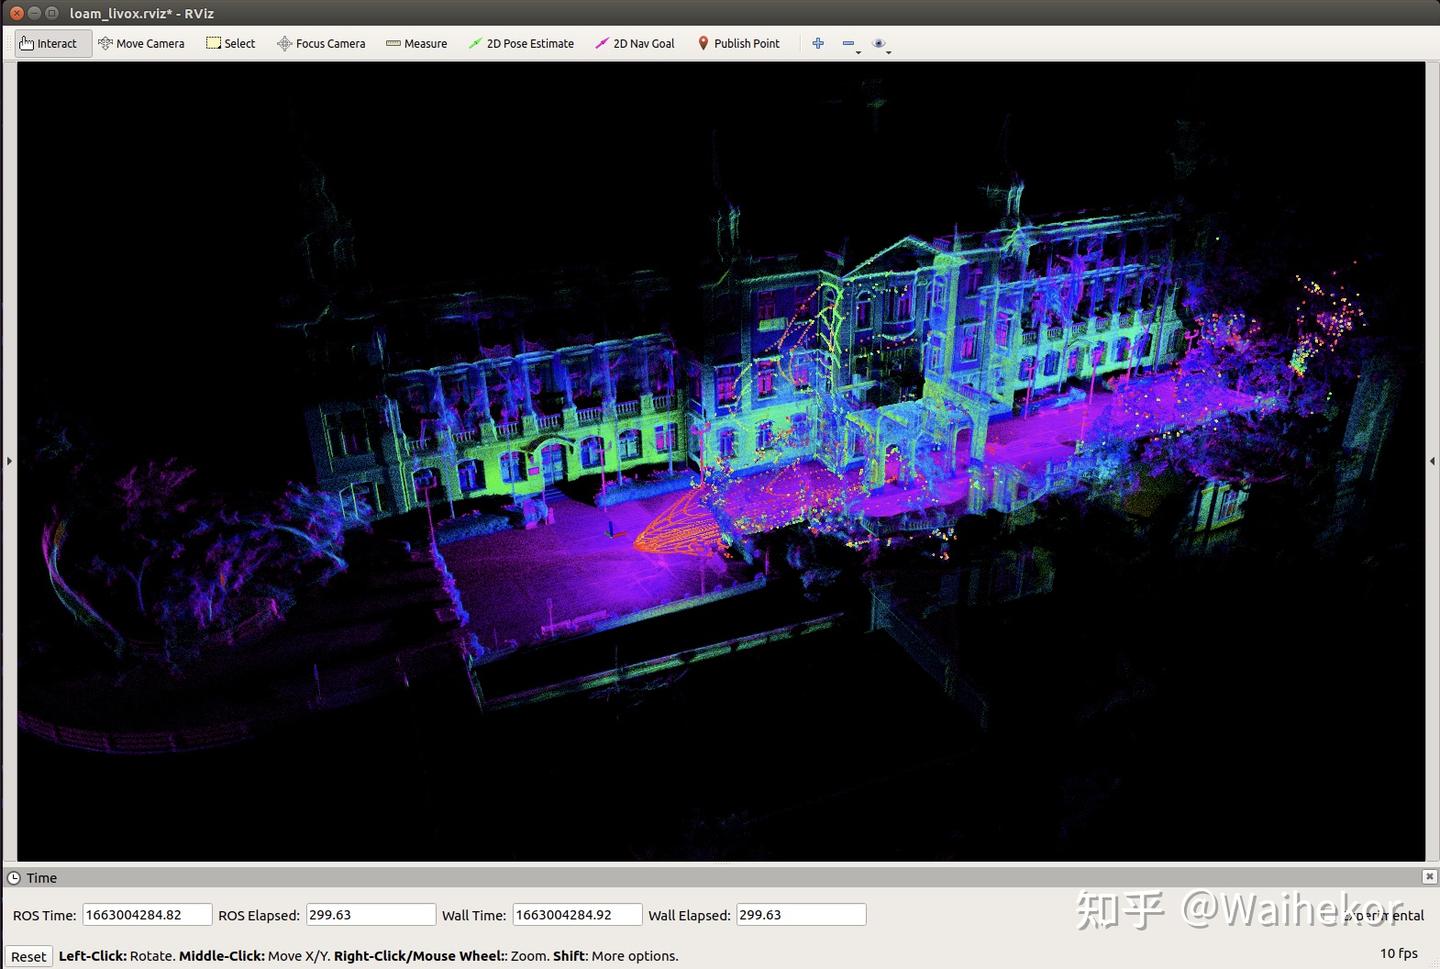Activate the Move Camera tool
Viewport: 1440px width, 969px height.
tap(141, 43)
